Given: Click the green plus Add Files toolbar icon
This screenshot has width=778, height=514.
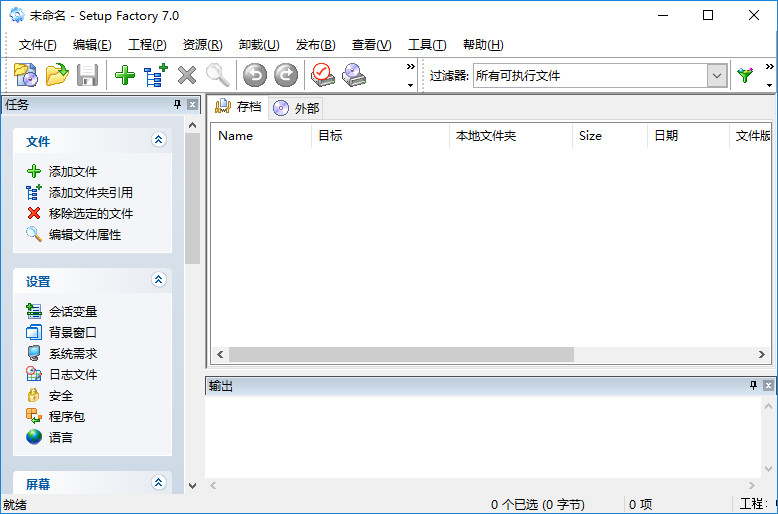Looking at the screenshot, I should (x=125, y=75).
